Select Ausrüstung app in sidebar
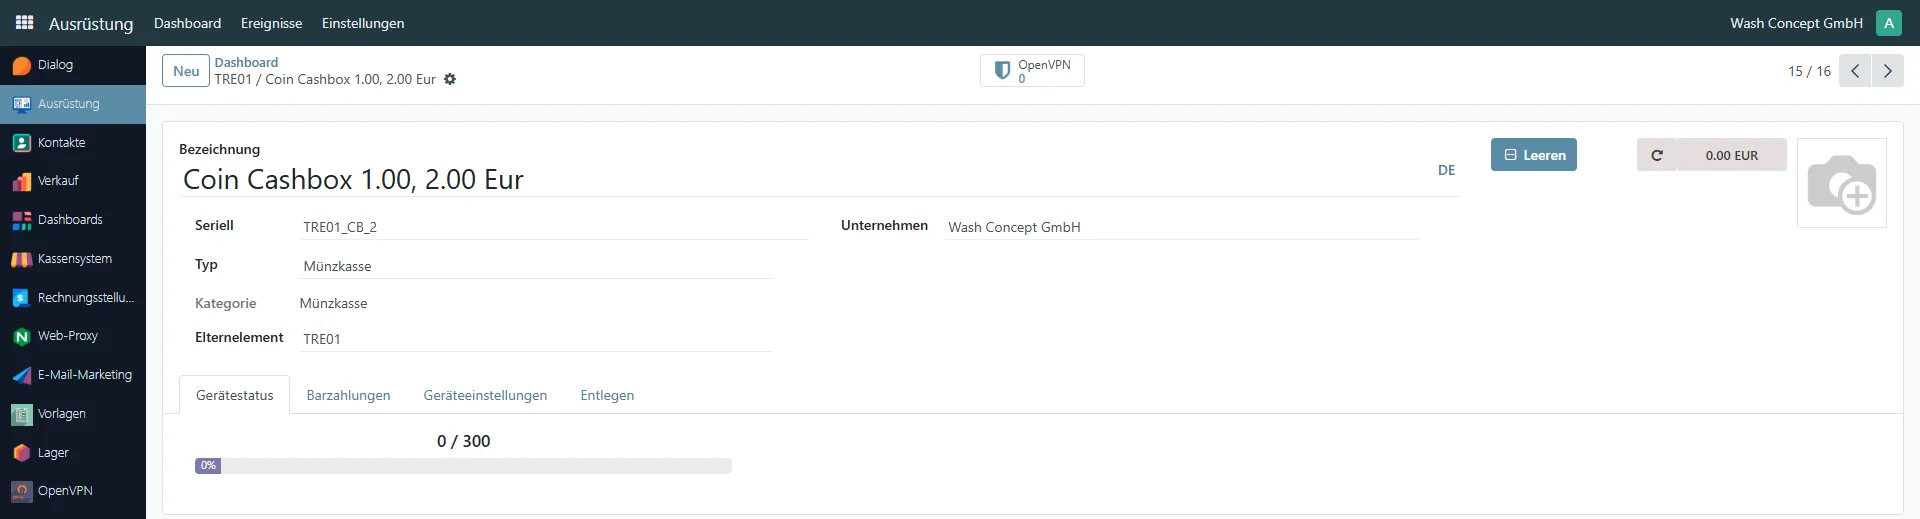 pos(73,104)
